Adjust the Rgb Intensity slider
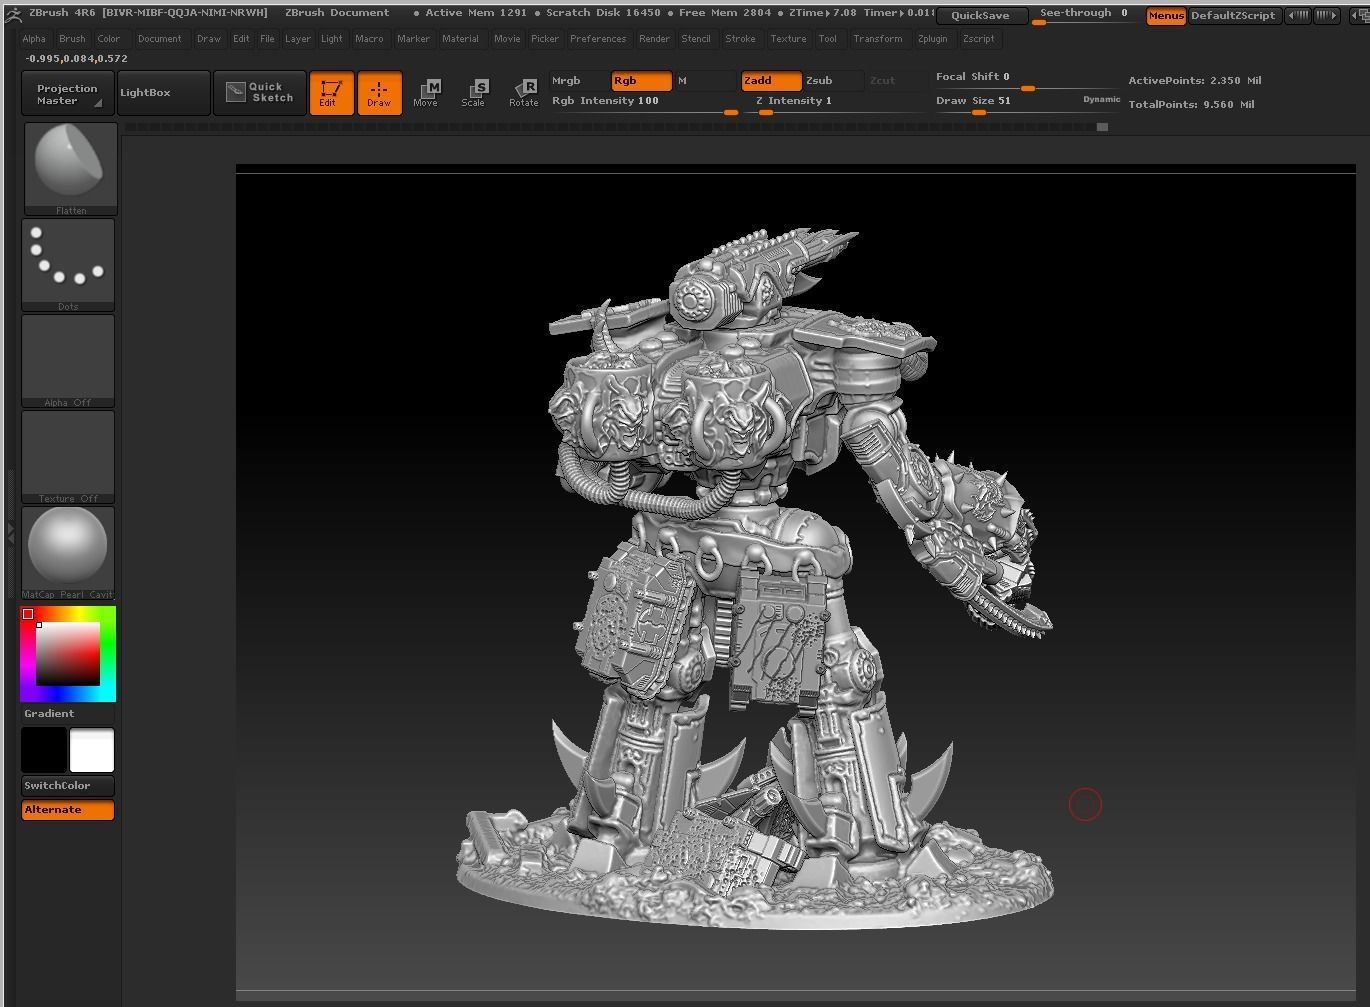Viewport: 1370px width, 1007px height. 645,104
